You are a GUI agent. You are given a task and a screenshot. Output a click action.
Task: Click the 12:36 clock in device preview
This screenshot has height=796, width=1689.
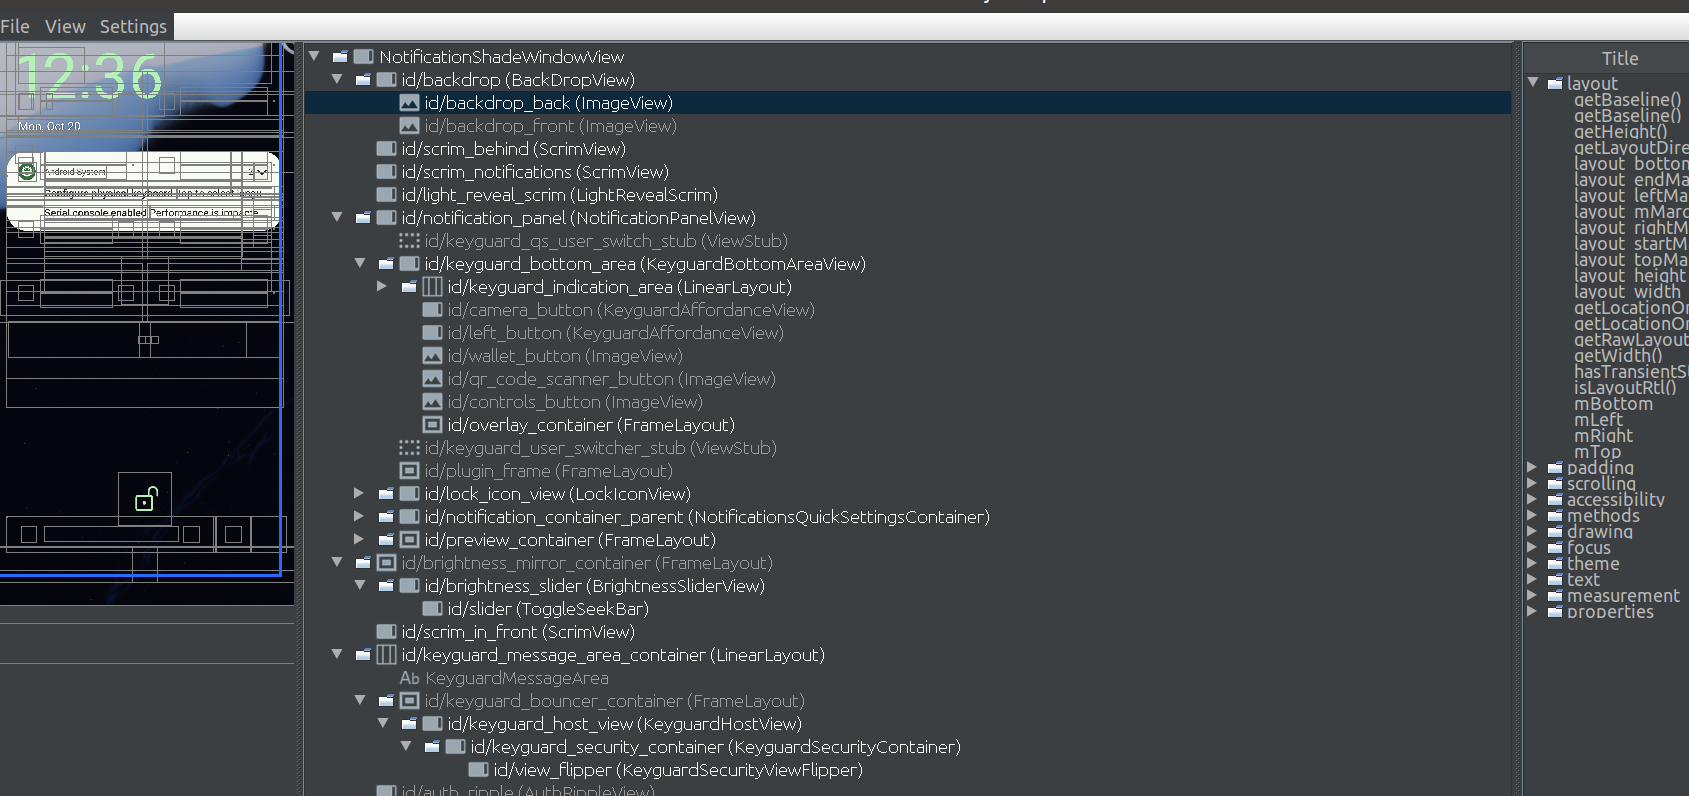pos(90,76)
